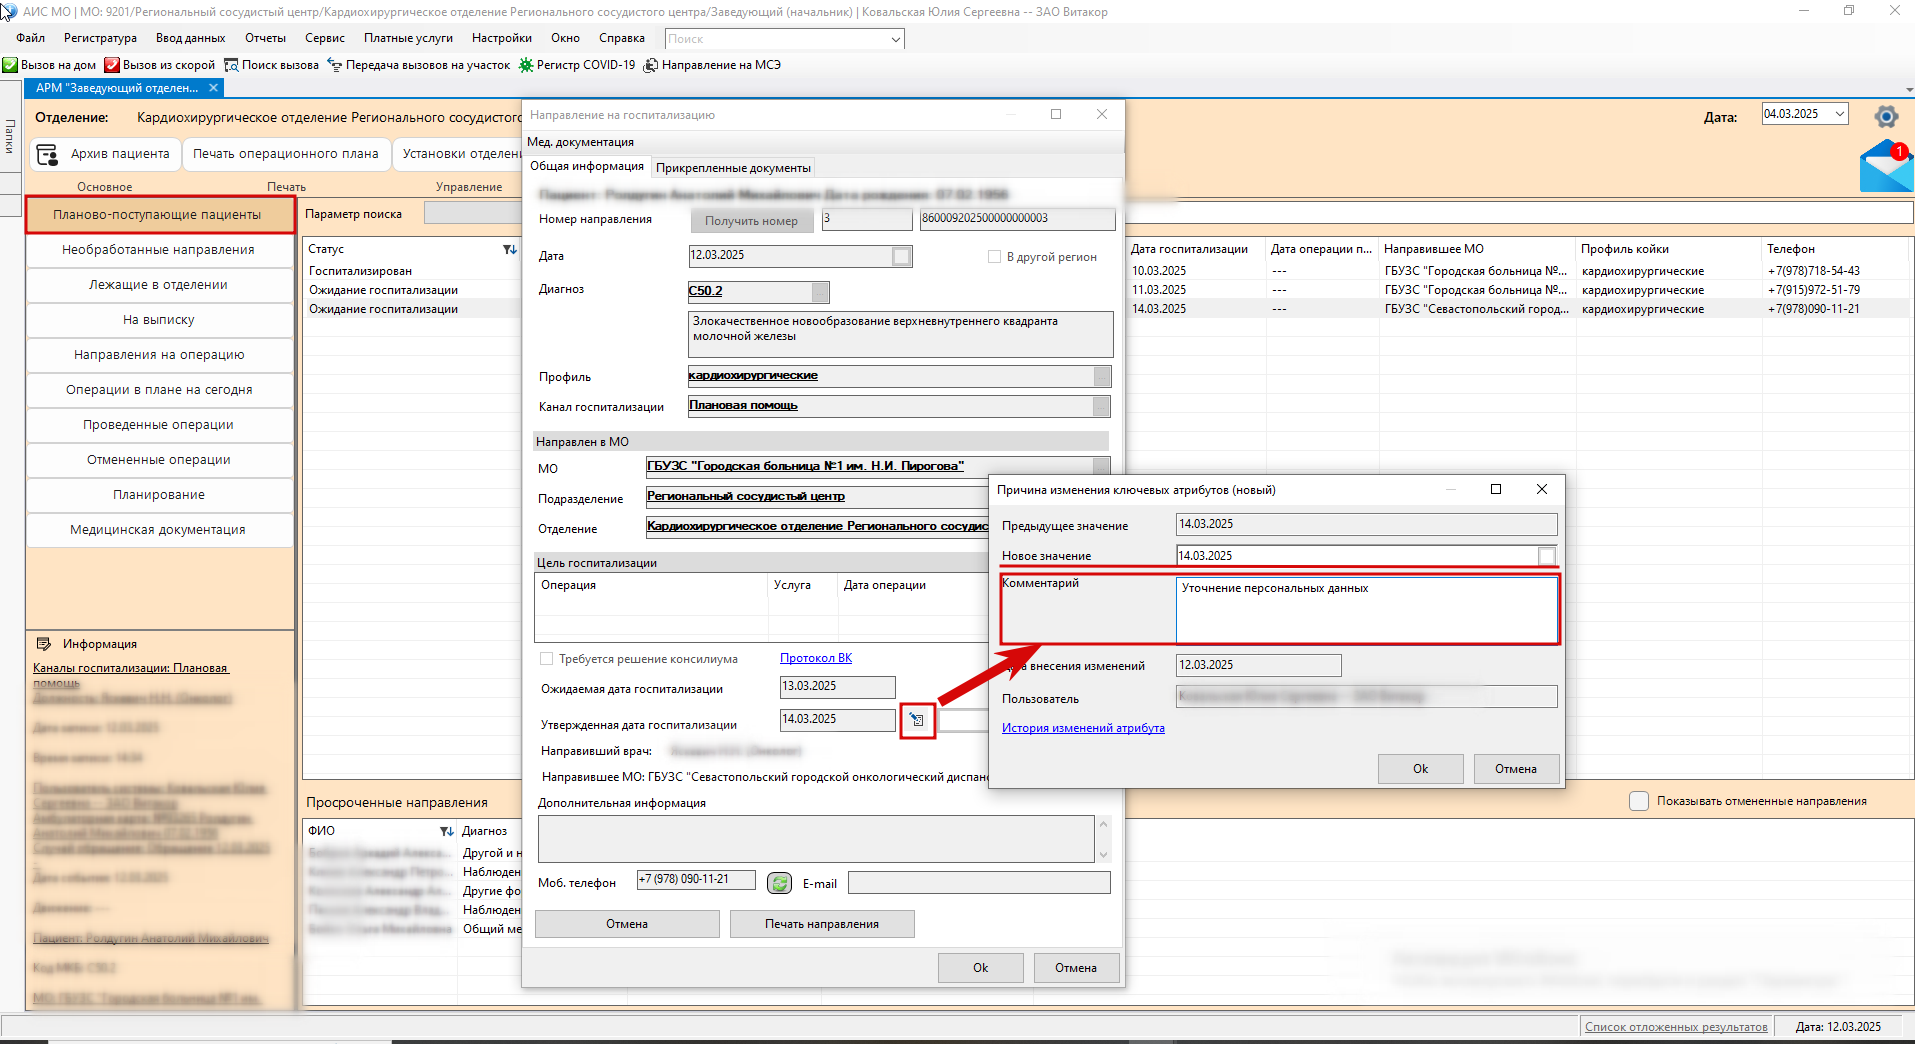Click the green refresh icon beside the mobile phone
The height and width of the screenshot is (1044, 1915).
[779, 883]
